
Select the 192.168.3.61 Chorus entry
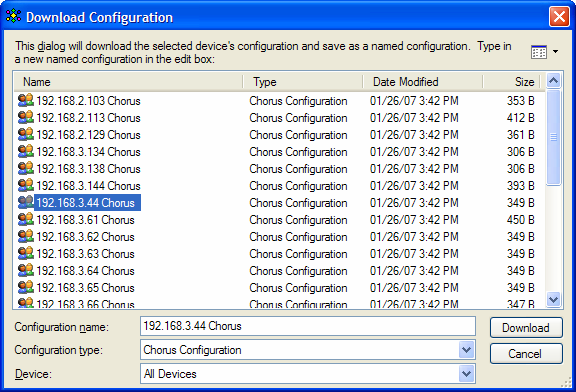tap(85, 220)
